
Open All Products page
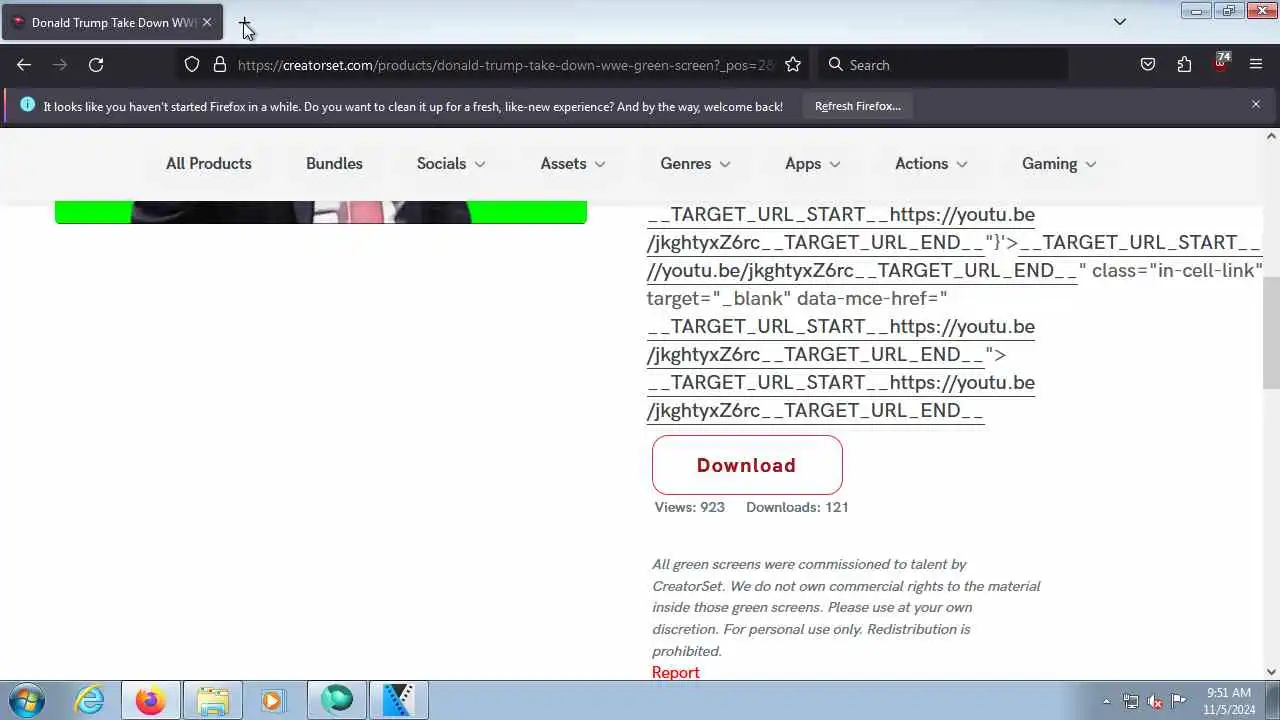point(209,164)
